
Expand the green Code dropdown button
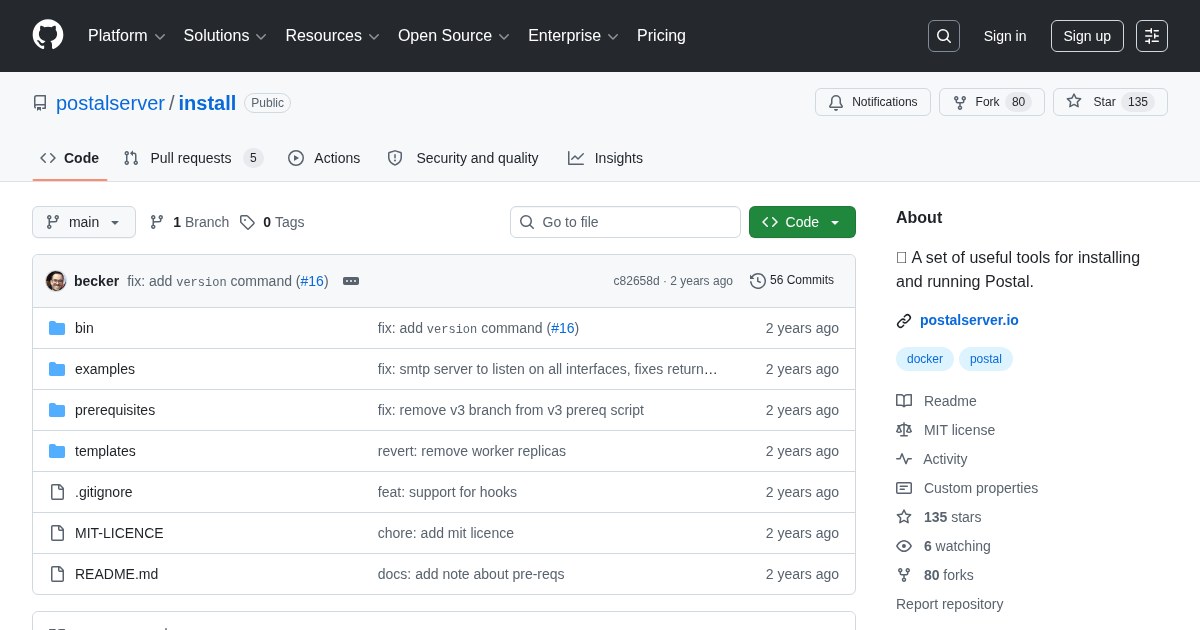pos(802,222)
